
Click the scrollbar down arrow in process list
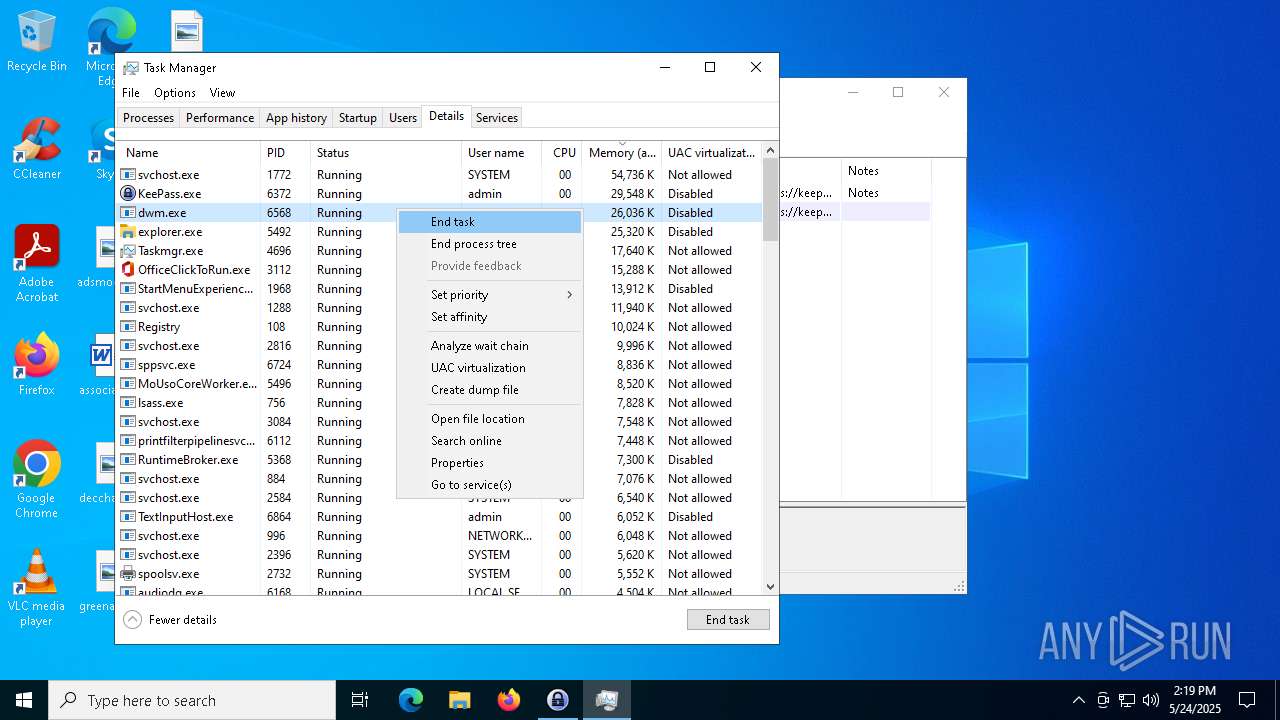click(770, 587)
